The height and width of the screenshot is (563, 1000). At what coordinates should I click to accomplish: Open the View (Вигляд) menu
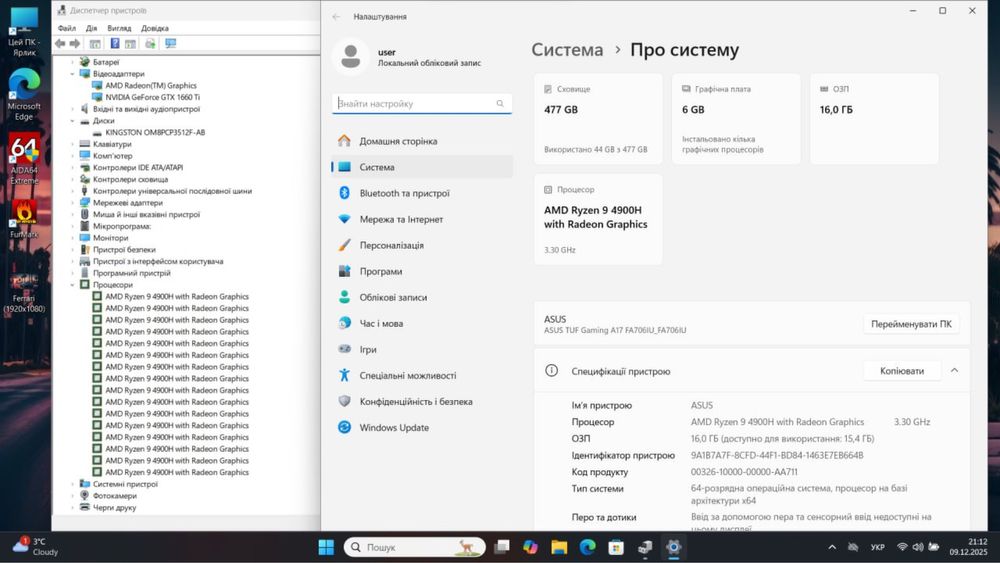click(119, 28)
